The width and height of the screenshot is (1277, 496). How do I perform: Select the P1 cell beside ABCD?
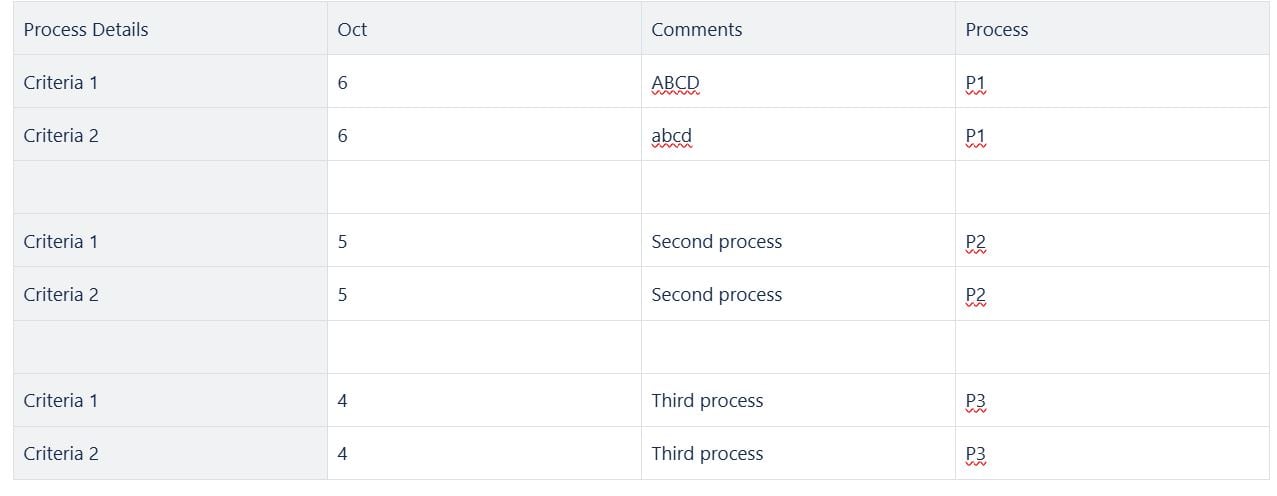tap(1112, 82)
